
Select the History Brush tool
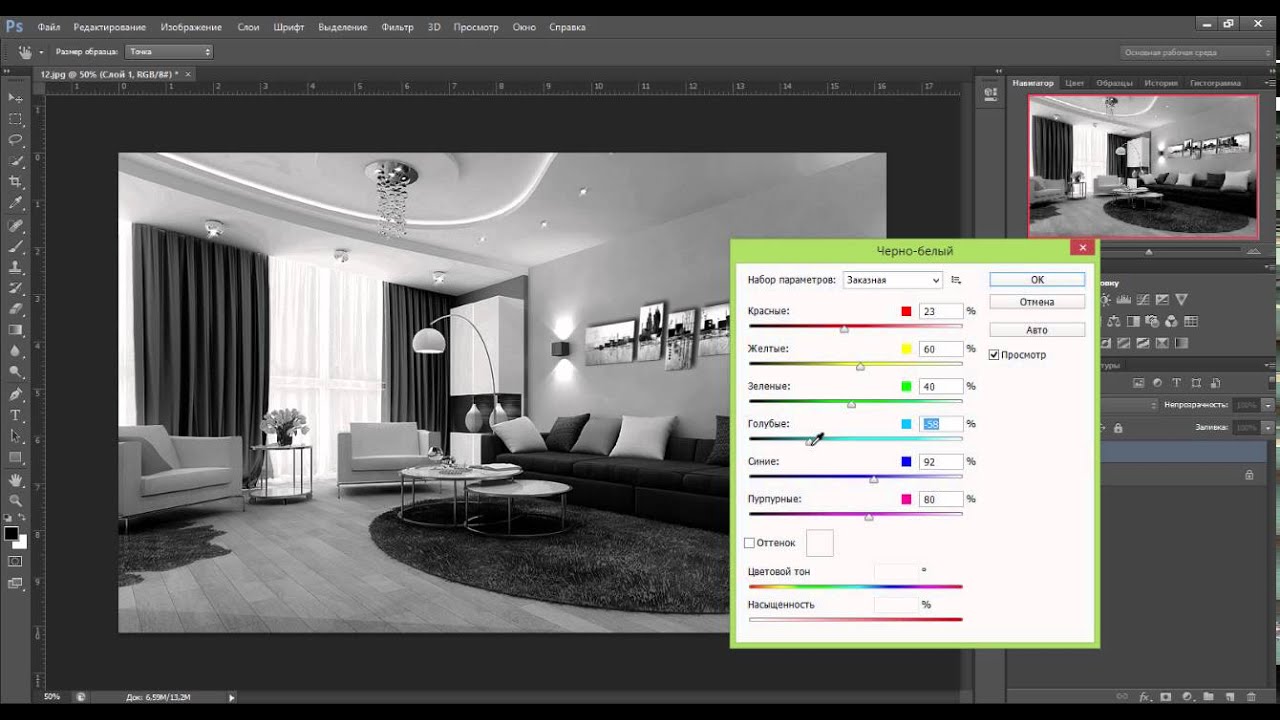click(15, 288)
